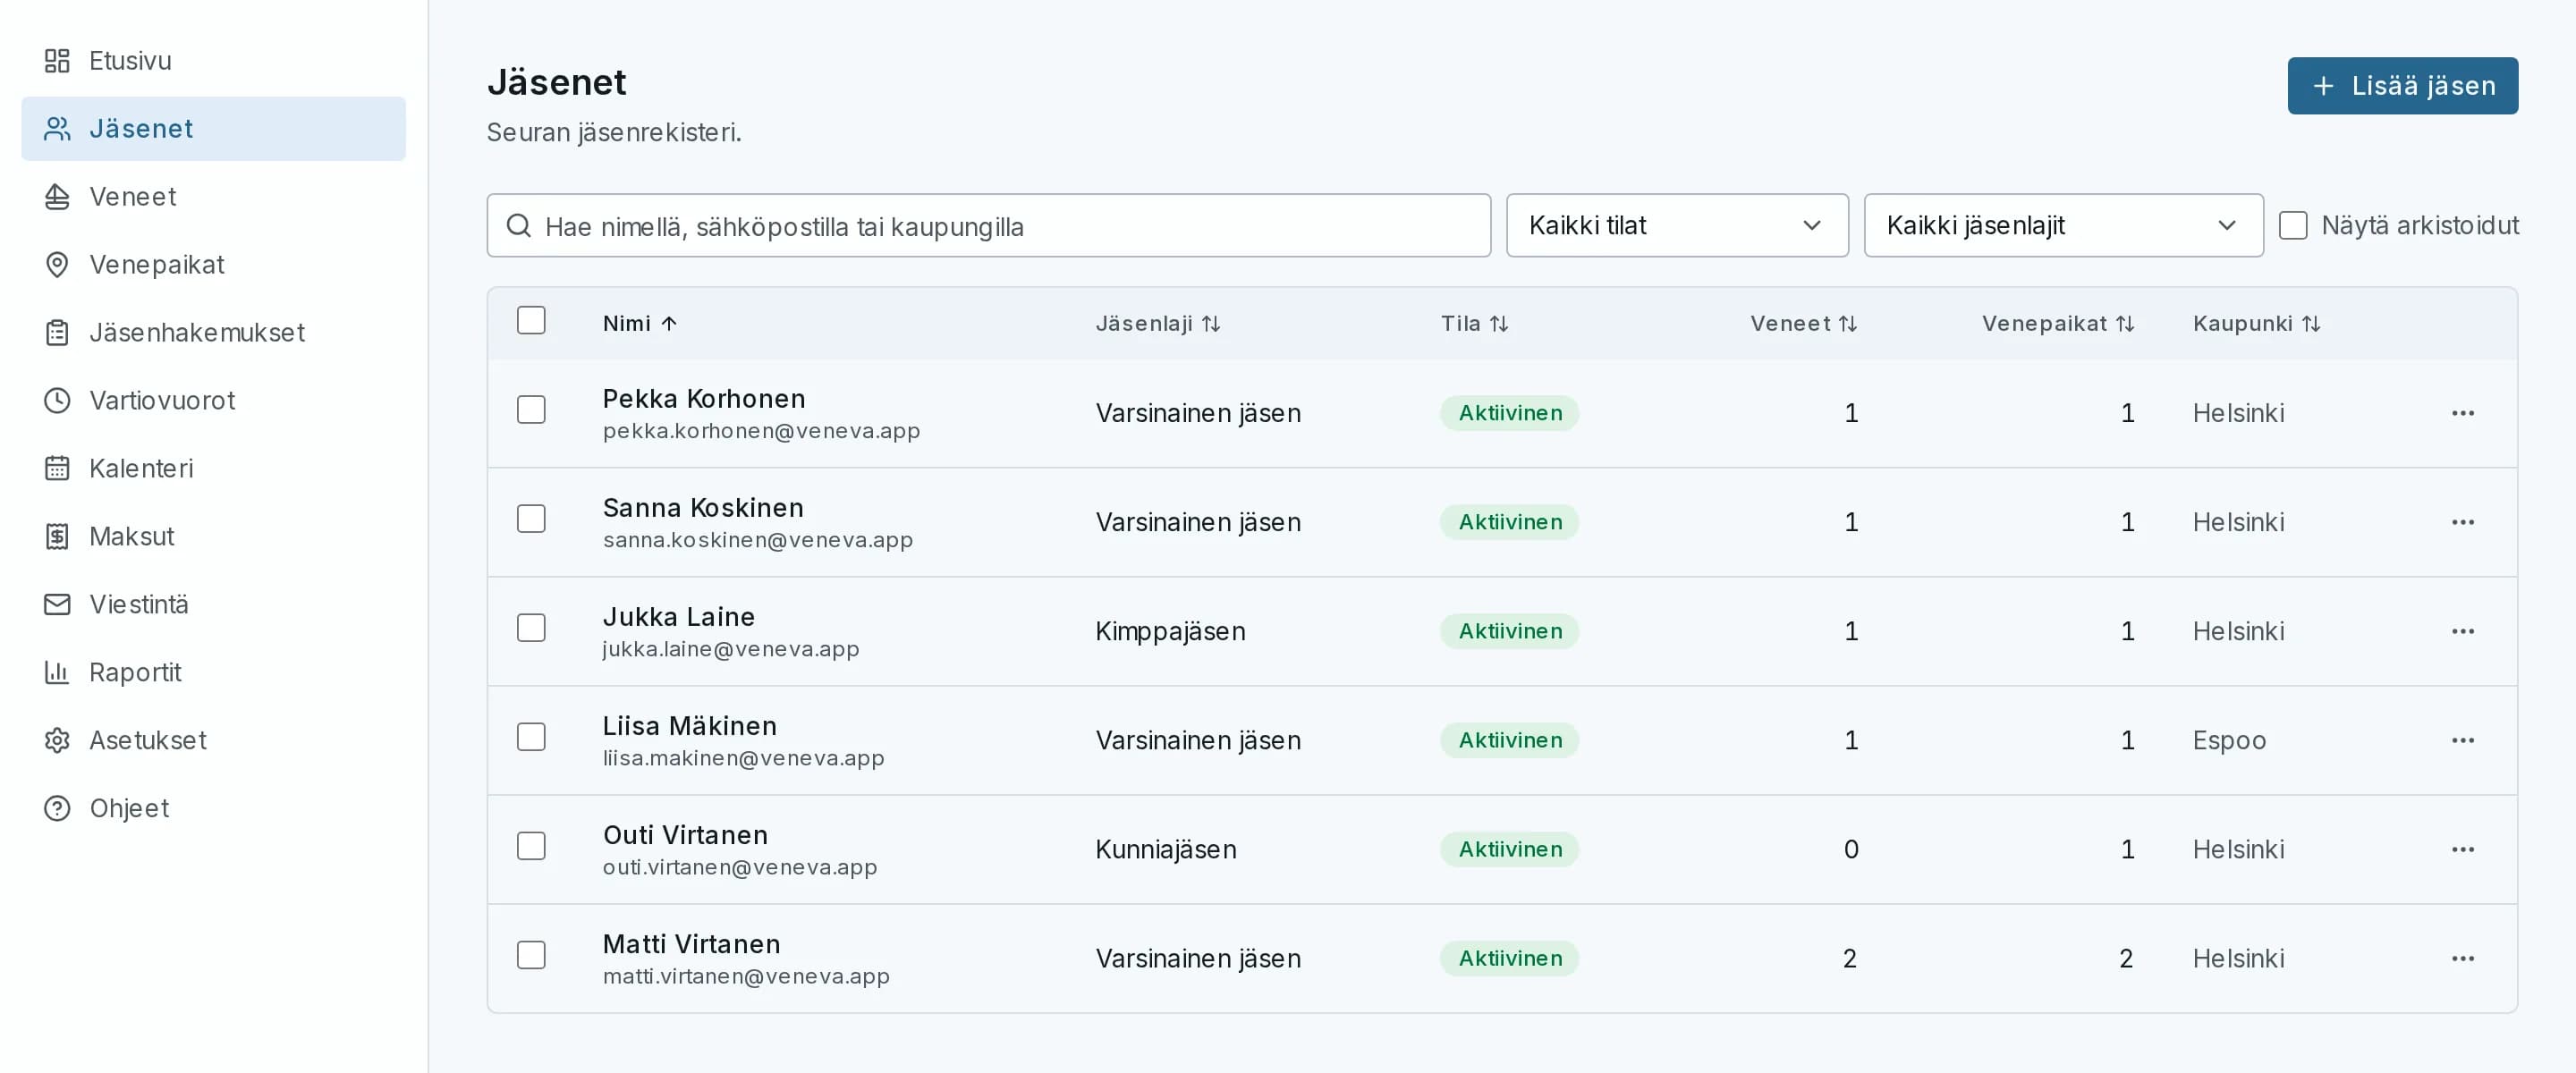Screen dimensions: 2576x1073
Task: Open Outi Virtanen's member name
Action: pos(685,835)
